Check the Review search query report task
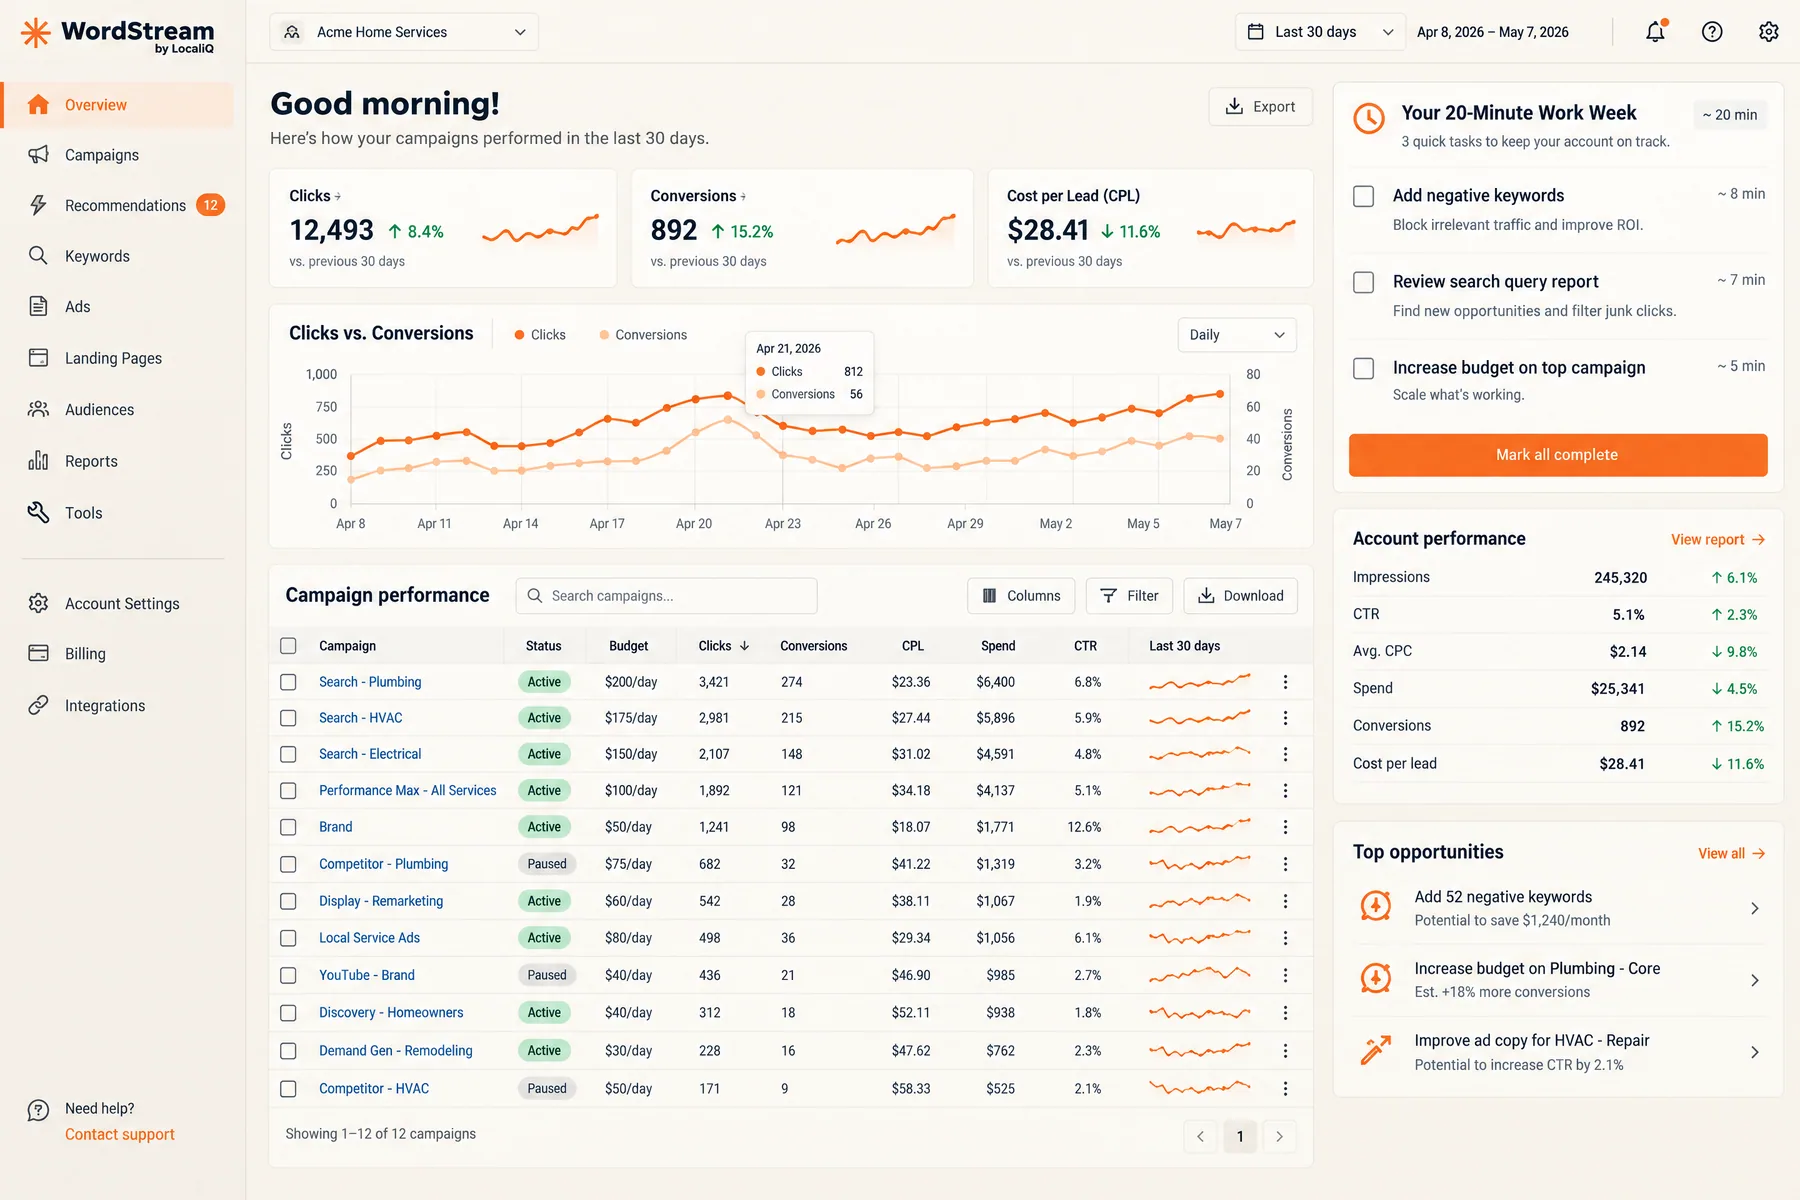This screenshot has height=1200, width=1800. point(1363,282)
